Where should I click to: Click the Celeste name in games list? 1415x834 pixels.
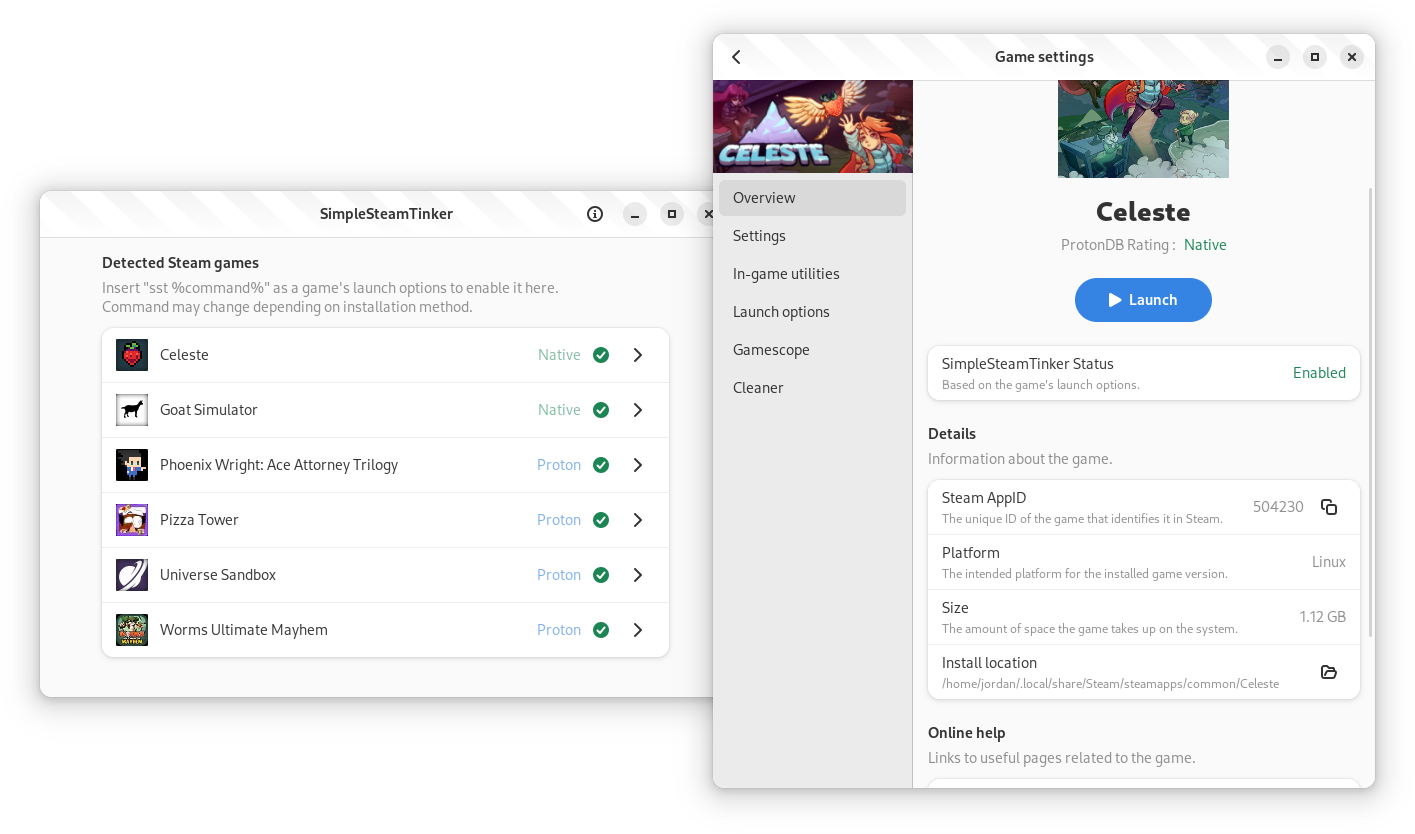coord(184,355)
